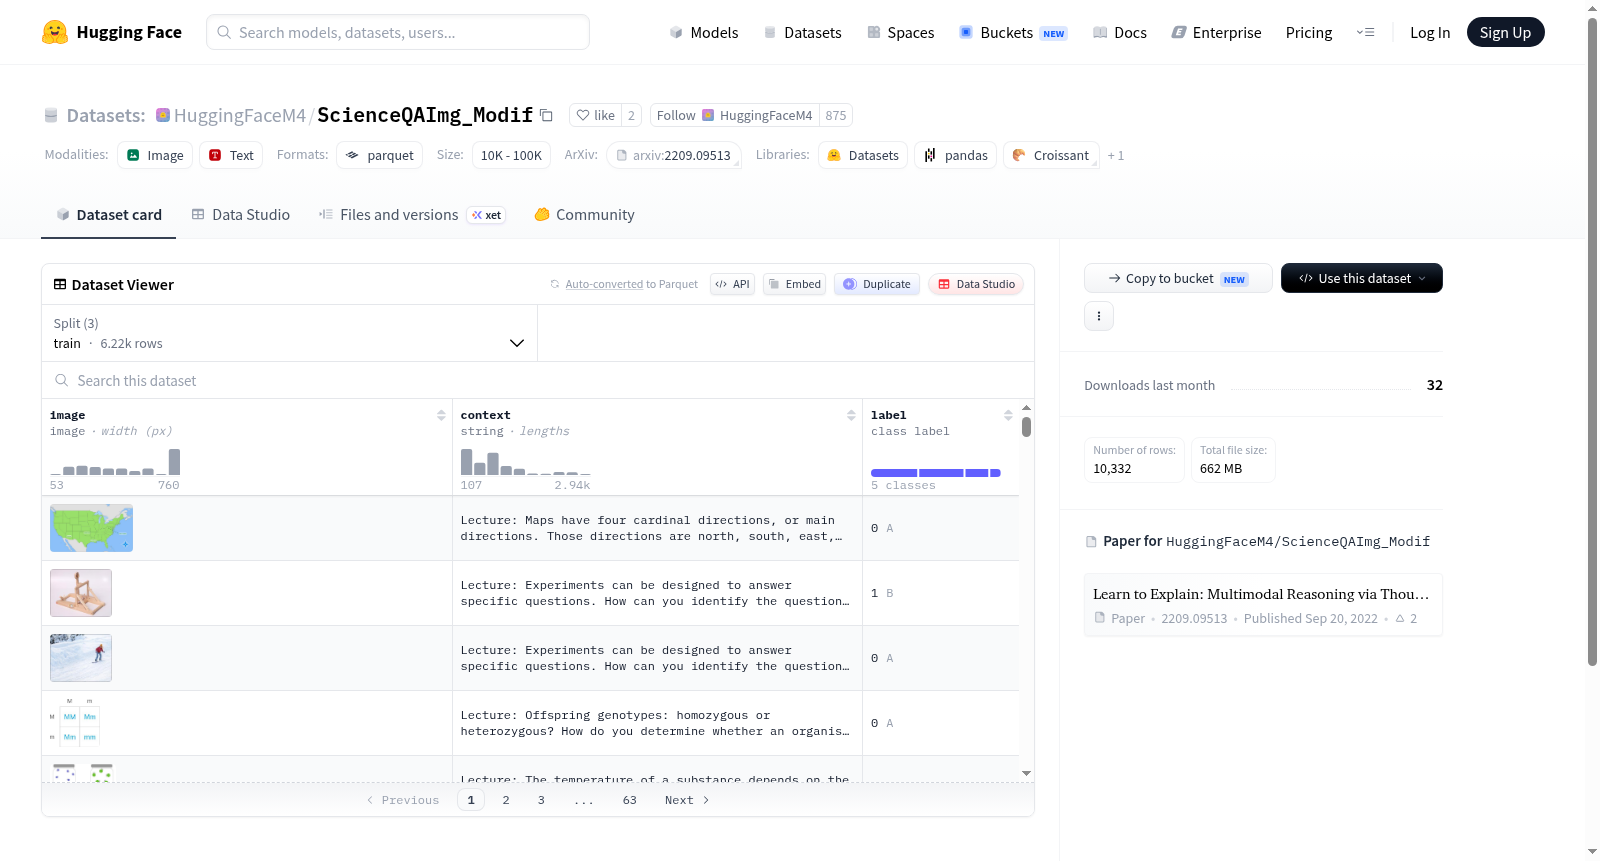Expand the navigation more-menu icon
The image size is (1600, 861).
[1365, 32]
